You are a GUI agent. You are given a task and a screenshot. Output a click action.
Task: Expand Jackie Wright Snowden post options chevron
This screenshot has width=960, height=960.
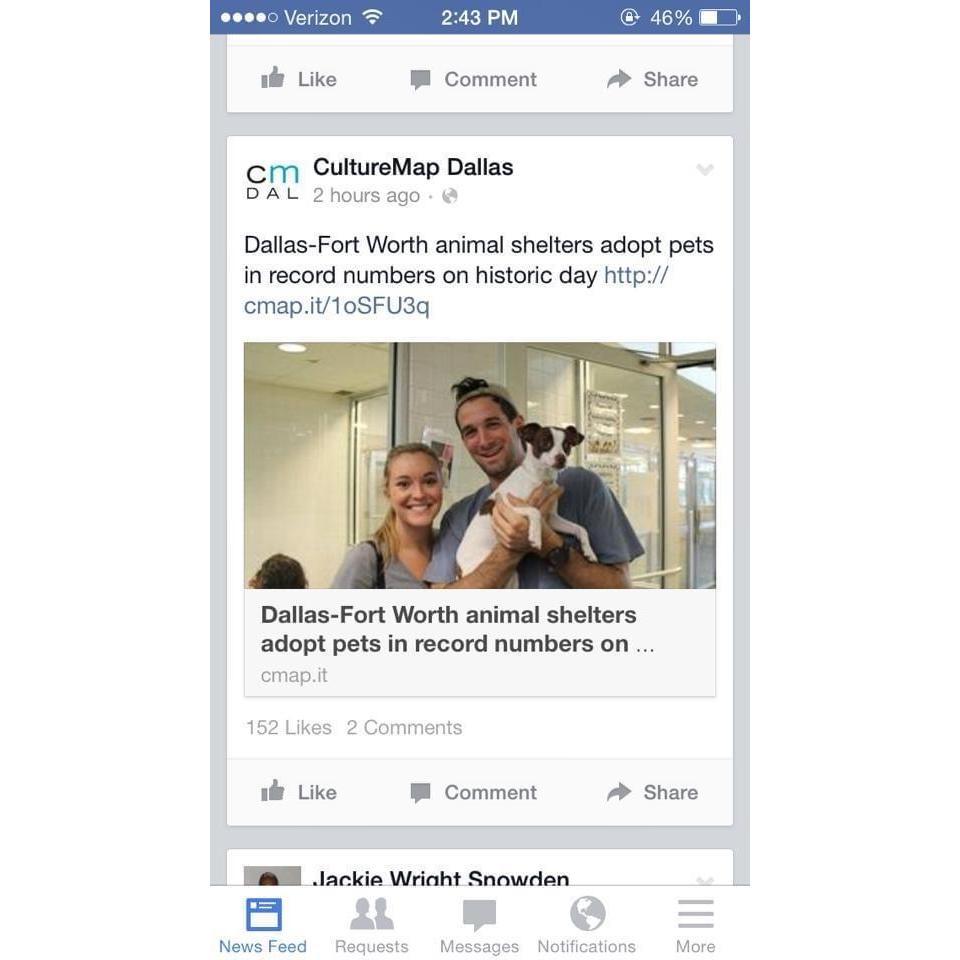click(x=705, y=880)
